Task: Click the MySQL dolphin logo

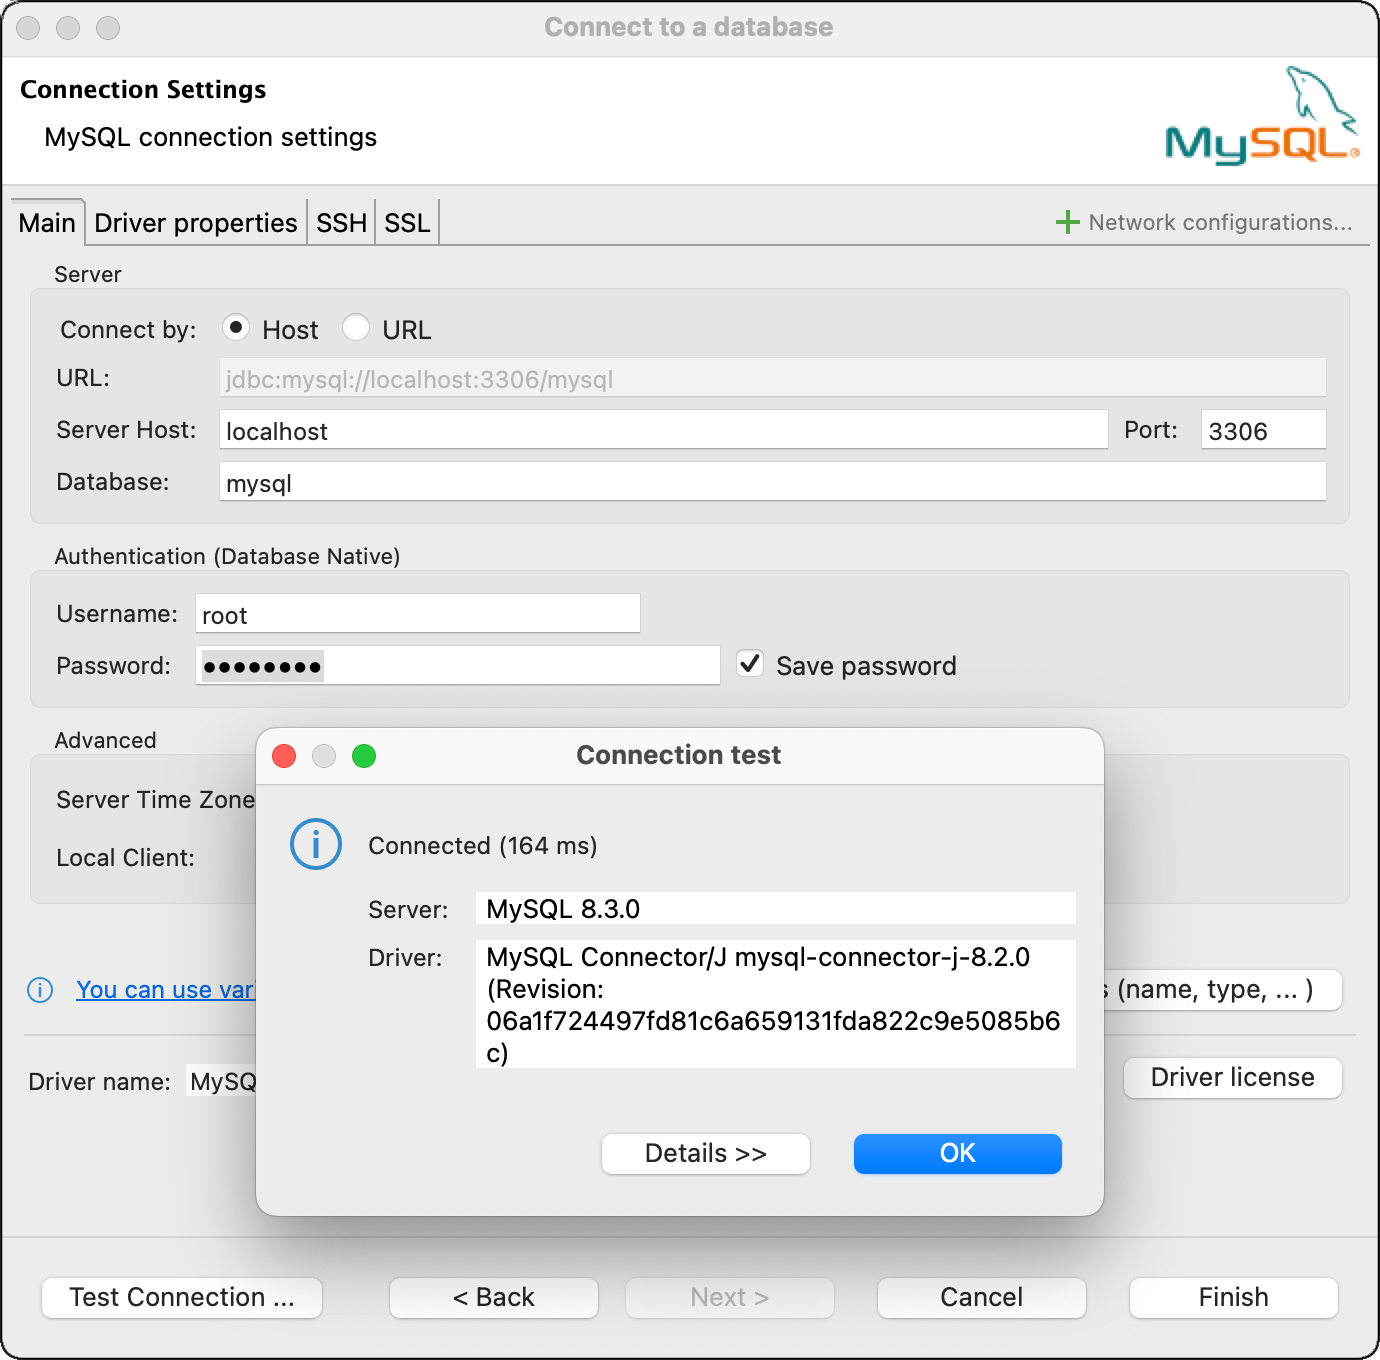Action: point(1262,116)
